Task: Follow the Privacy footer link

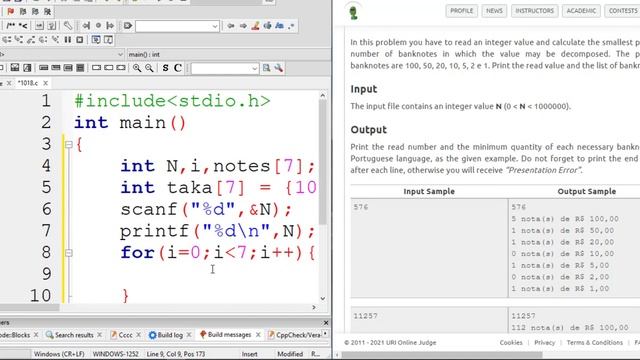Action: click(x=544, y=342)
